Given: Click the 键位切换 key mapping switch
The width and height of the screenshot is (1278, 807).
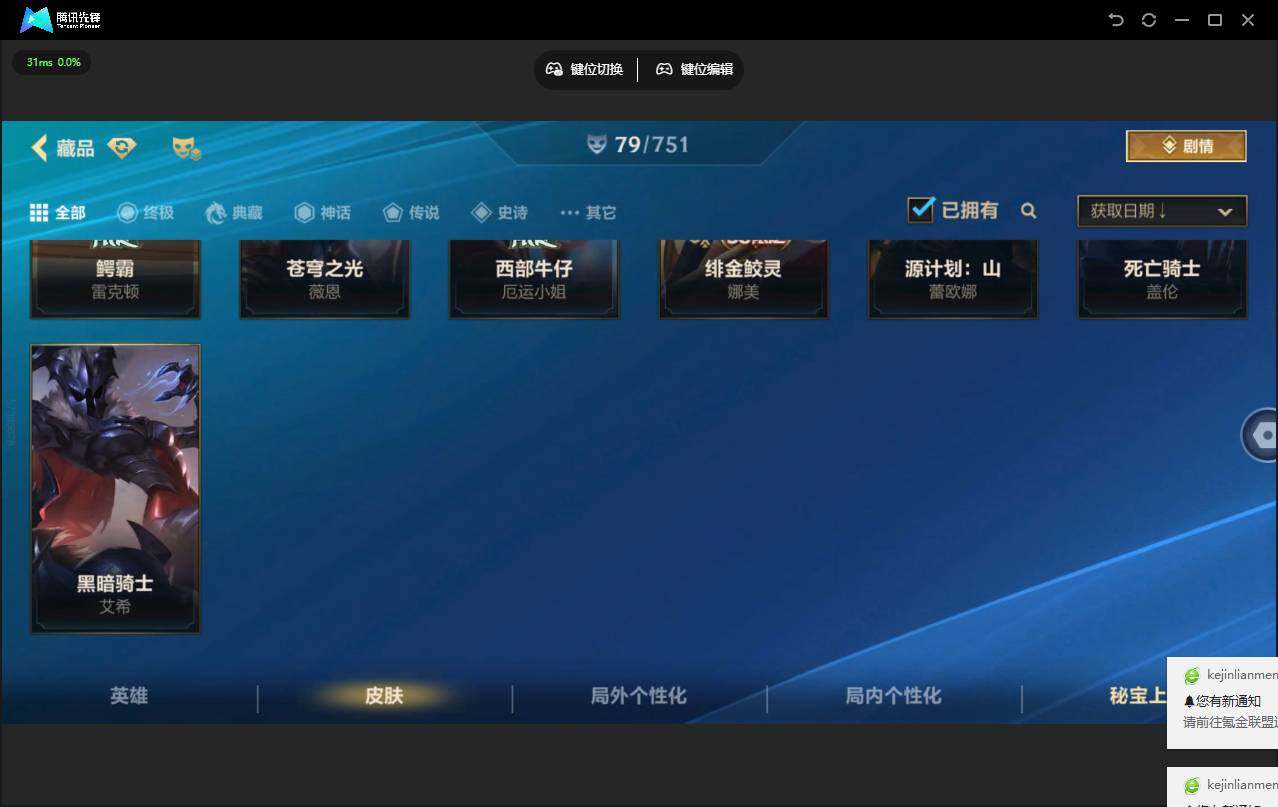Looking at the screenshot, I should tap(584, 69).
